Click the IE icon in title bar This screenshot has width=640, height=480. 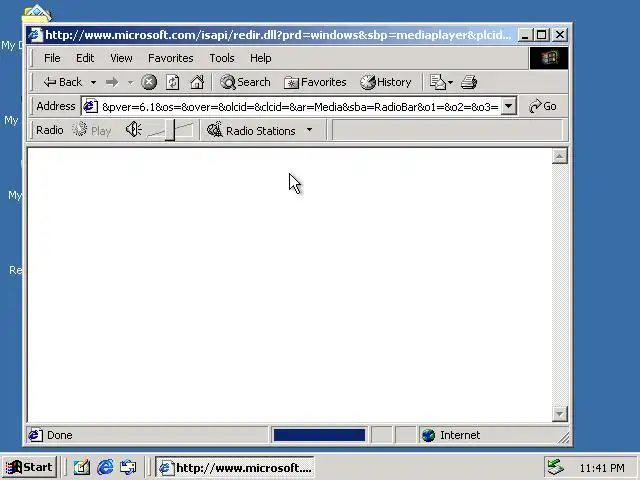pos(36,35)
